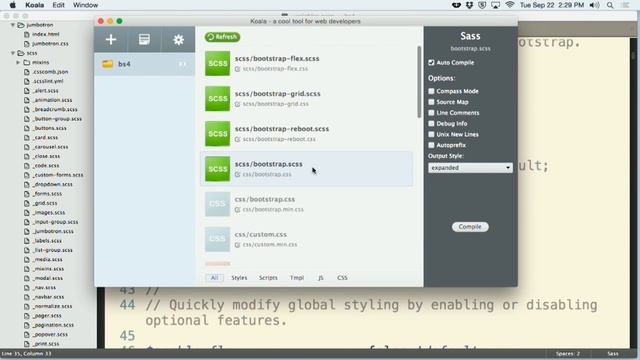Open _navbar.scss in editor sidebar
The width and height of the screenshot is (640, 360).
(x=49, y=297)
